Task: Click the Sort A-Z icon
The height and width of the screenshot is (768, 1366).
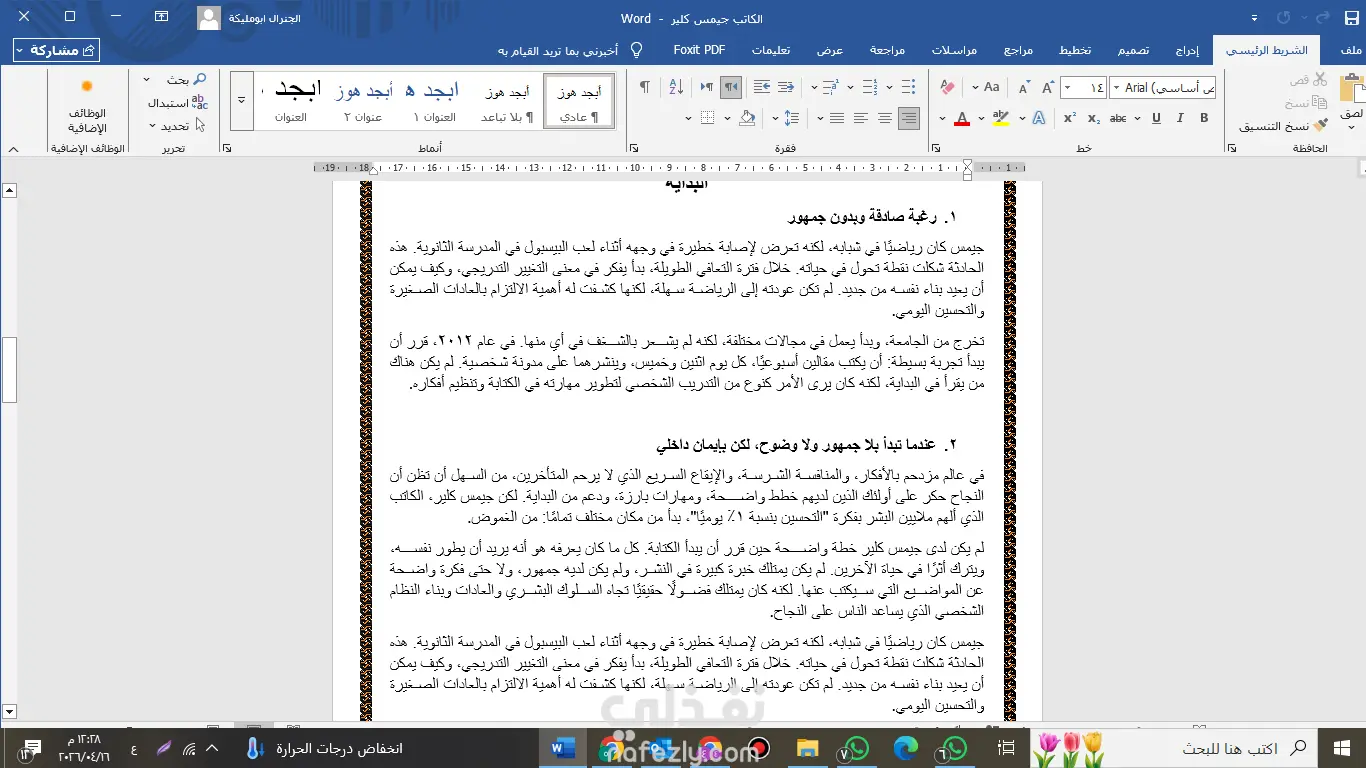Action: point(676,87)
